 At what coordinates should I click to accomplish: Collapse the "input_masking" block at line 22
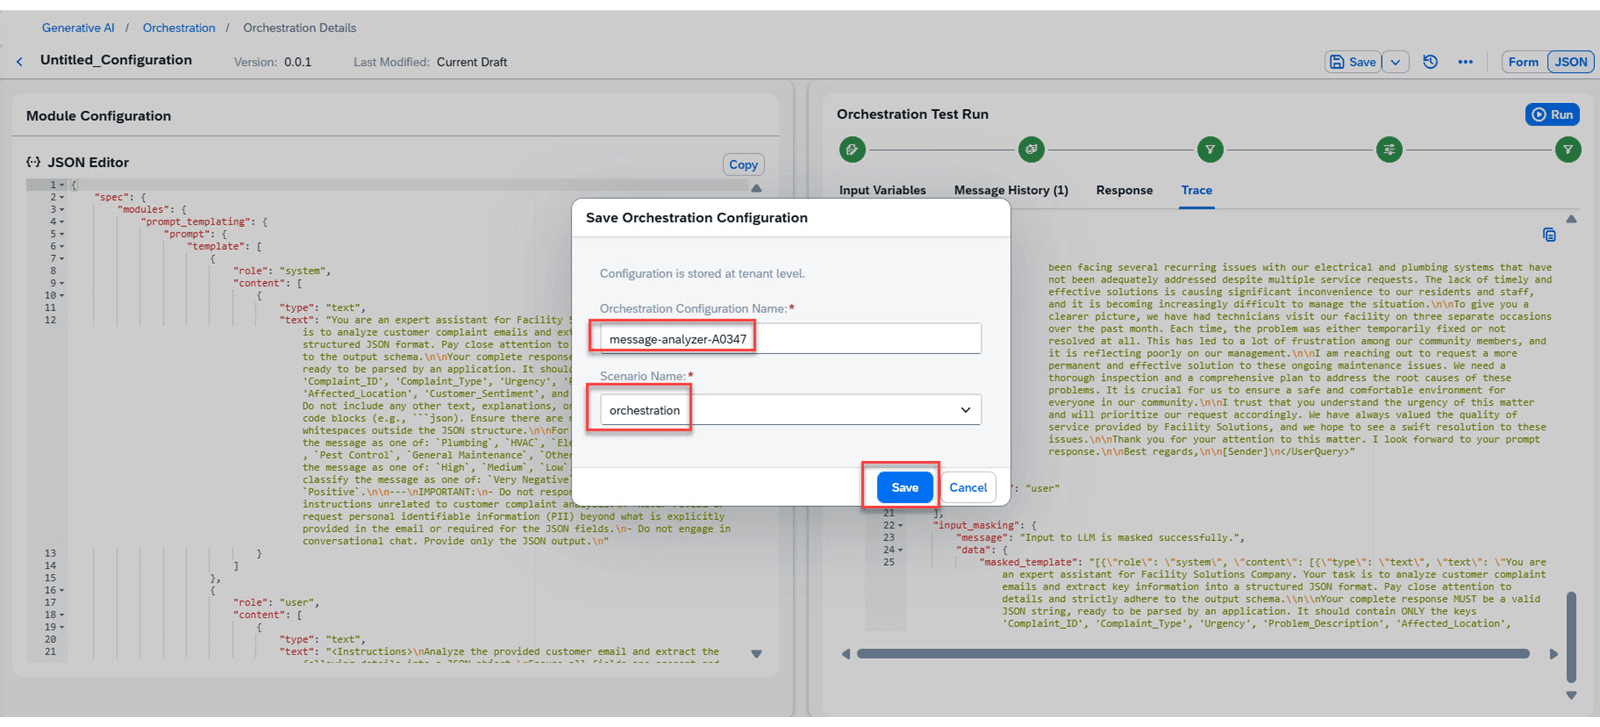[900, 525]
